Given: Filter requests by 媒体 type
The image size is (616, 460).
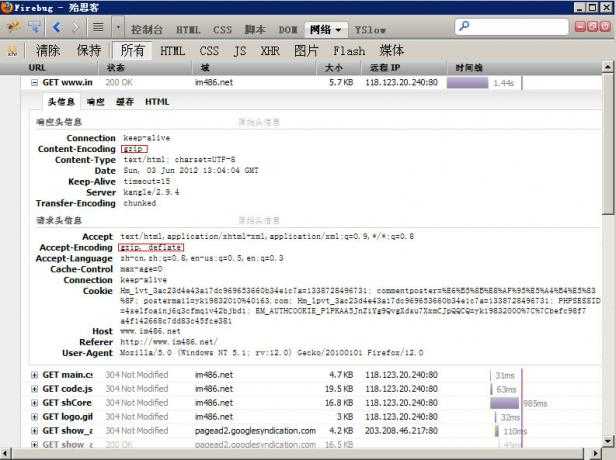Looking at the screenshot, I should pyautogui.click(x=391, y=50).
